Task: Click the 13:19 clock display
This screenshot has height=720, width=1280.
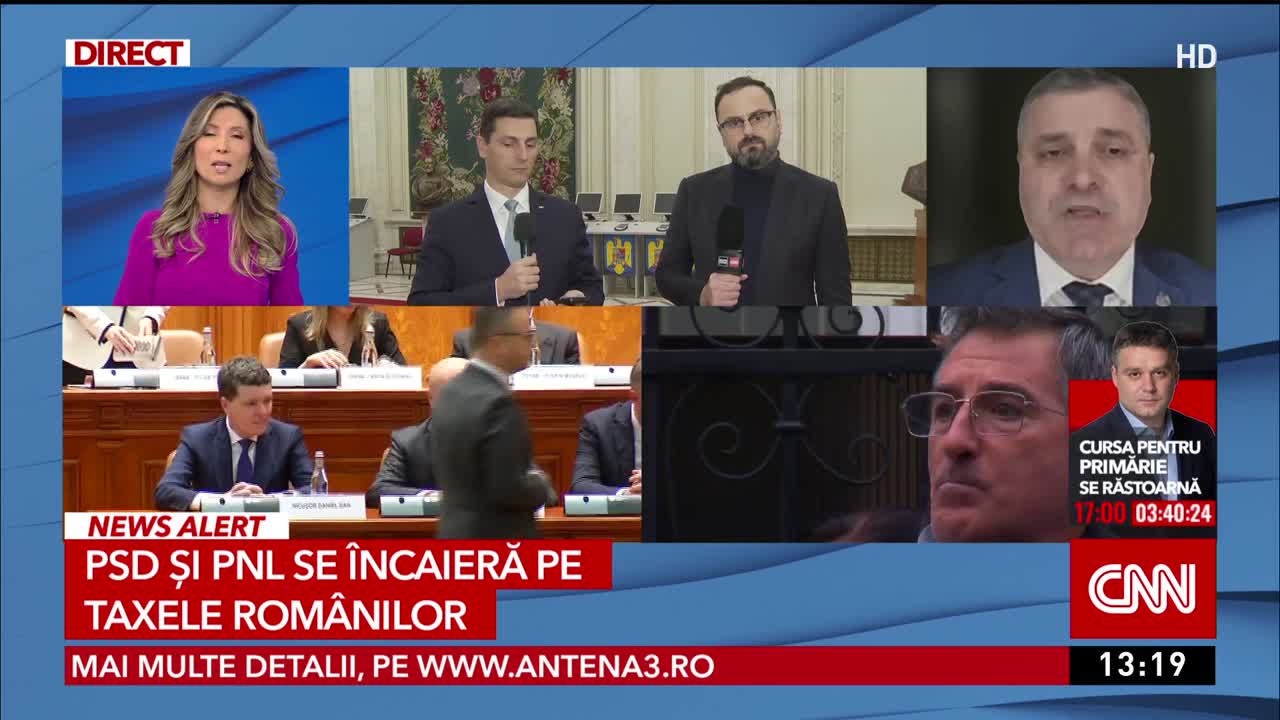Action: pyautogui.click(x=1142, y=665)
